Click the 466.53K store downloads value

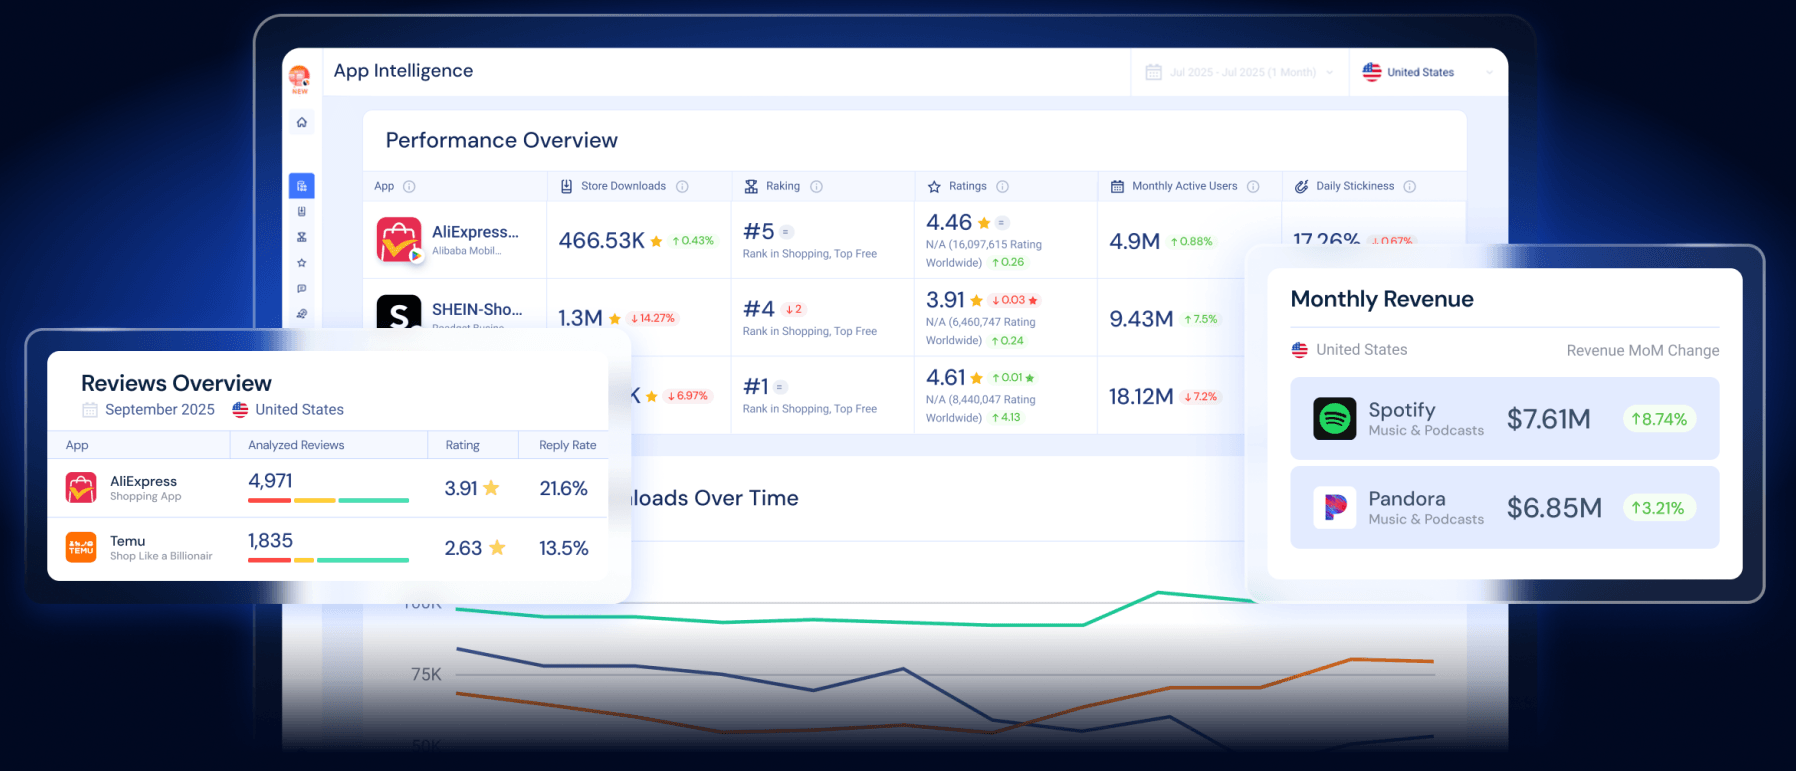[x=601, y=241]
